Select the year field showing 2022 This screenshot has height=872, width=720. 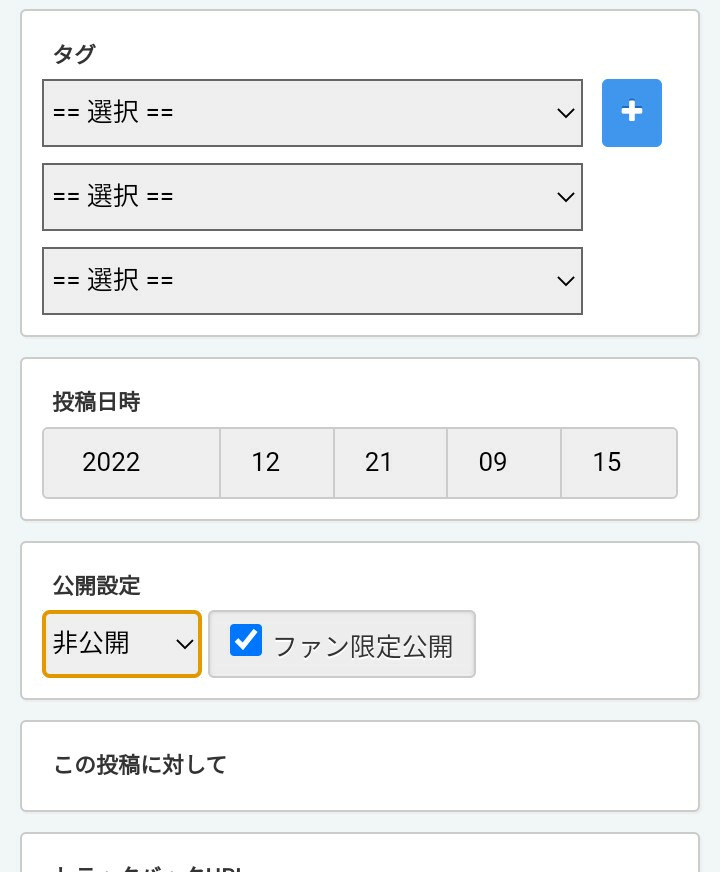[130, 463]
